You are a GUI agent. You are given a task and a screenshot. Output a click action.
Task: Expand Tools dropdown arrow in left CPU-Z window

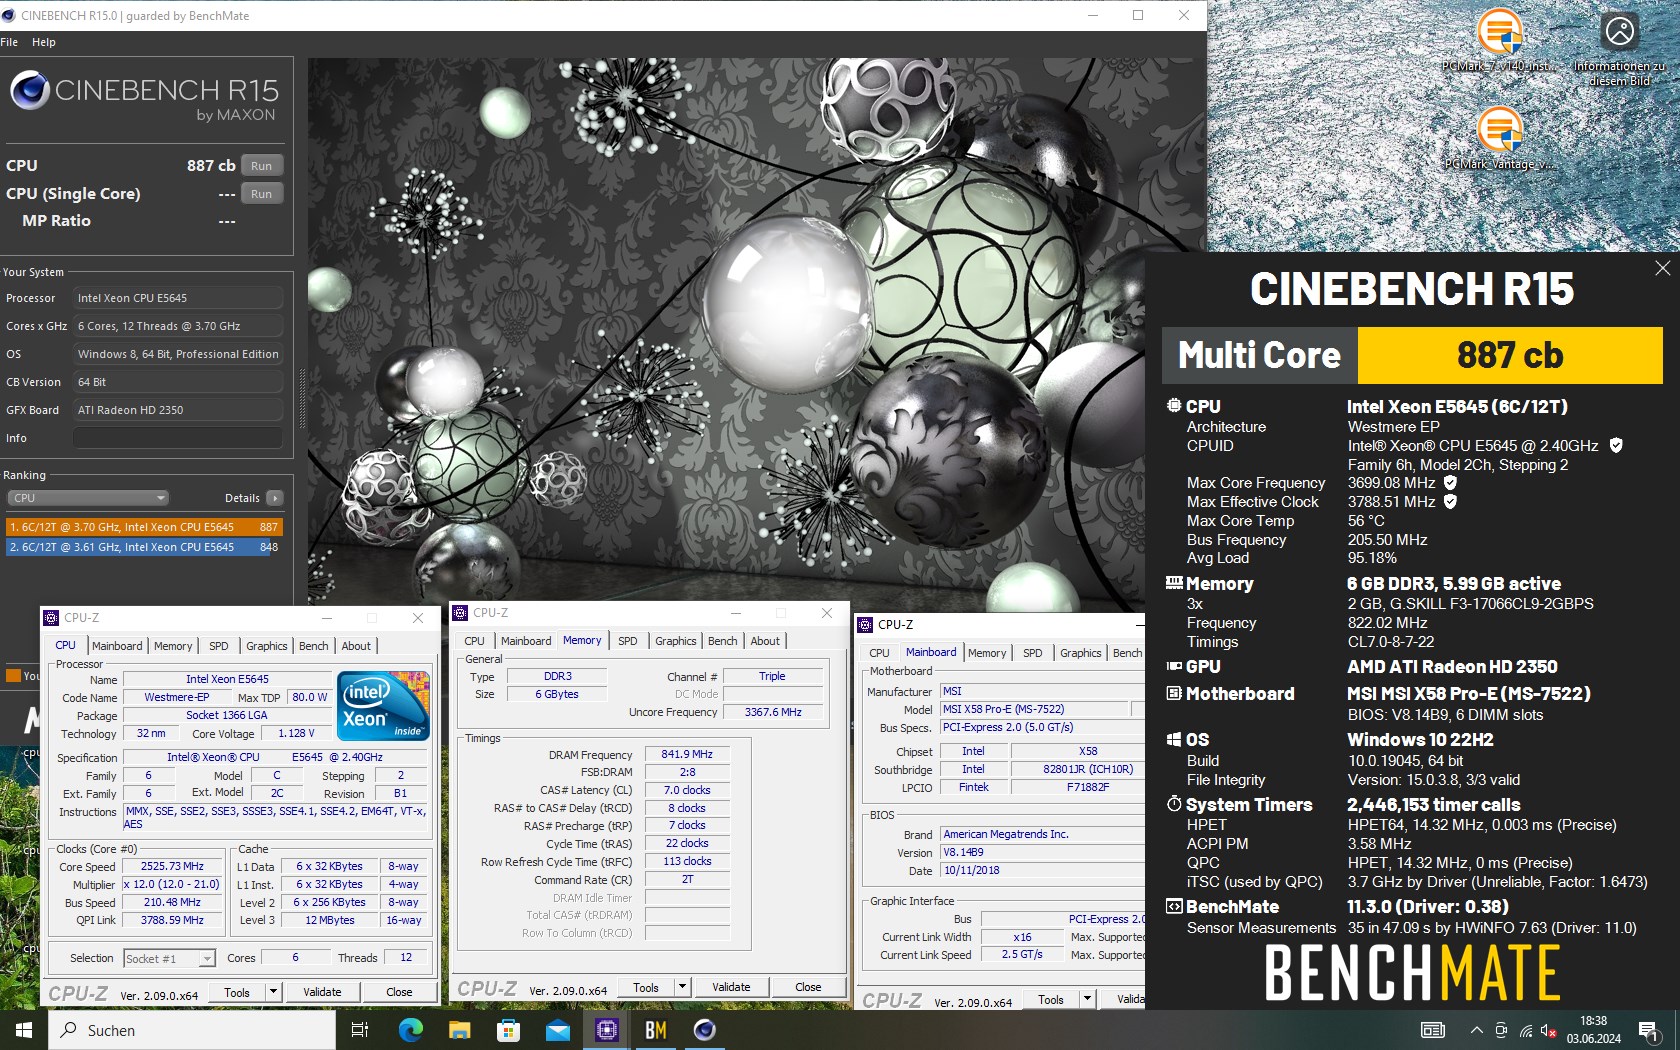pos(273,992)
